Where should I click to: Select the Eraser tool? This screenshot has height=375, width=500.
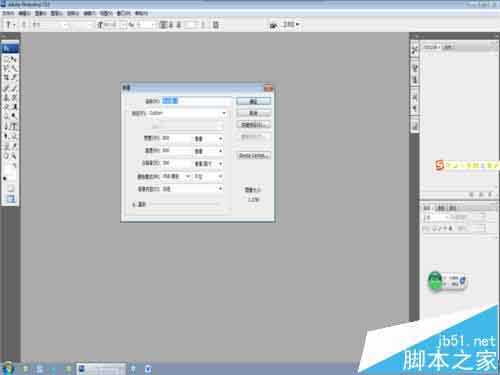(x=6, y=107)
